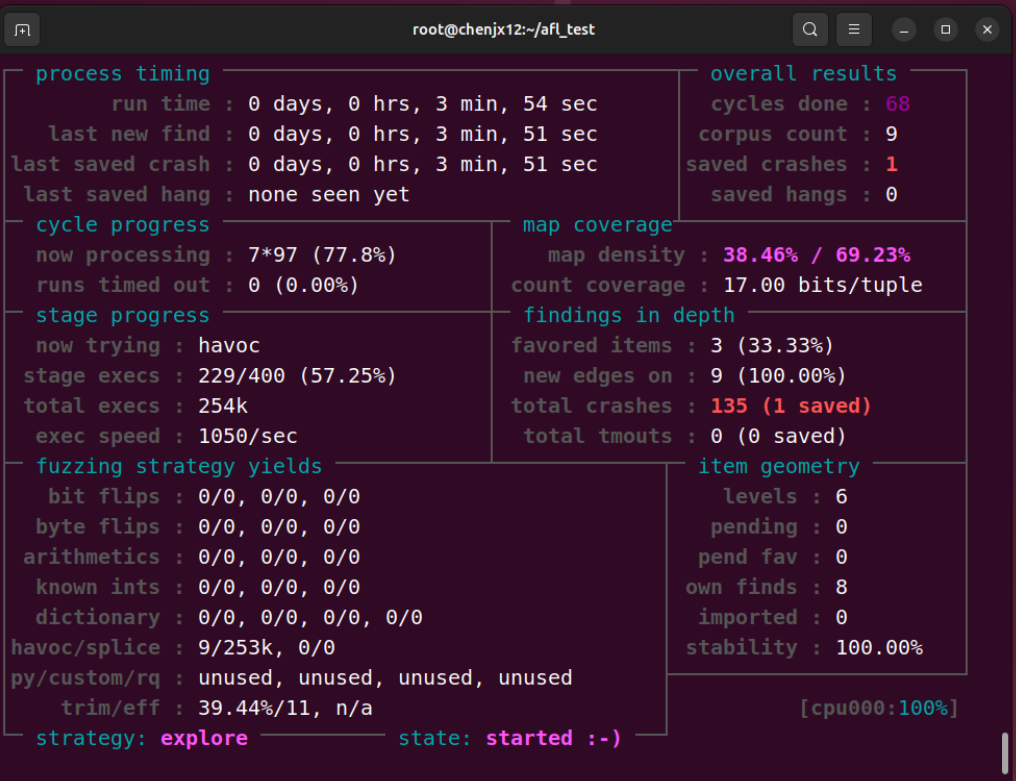Select pend fav value 0
This screenshot has width=1016, height=781.
pos(841,557)
